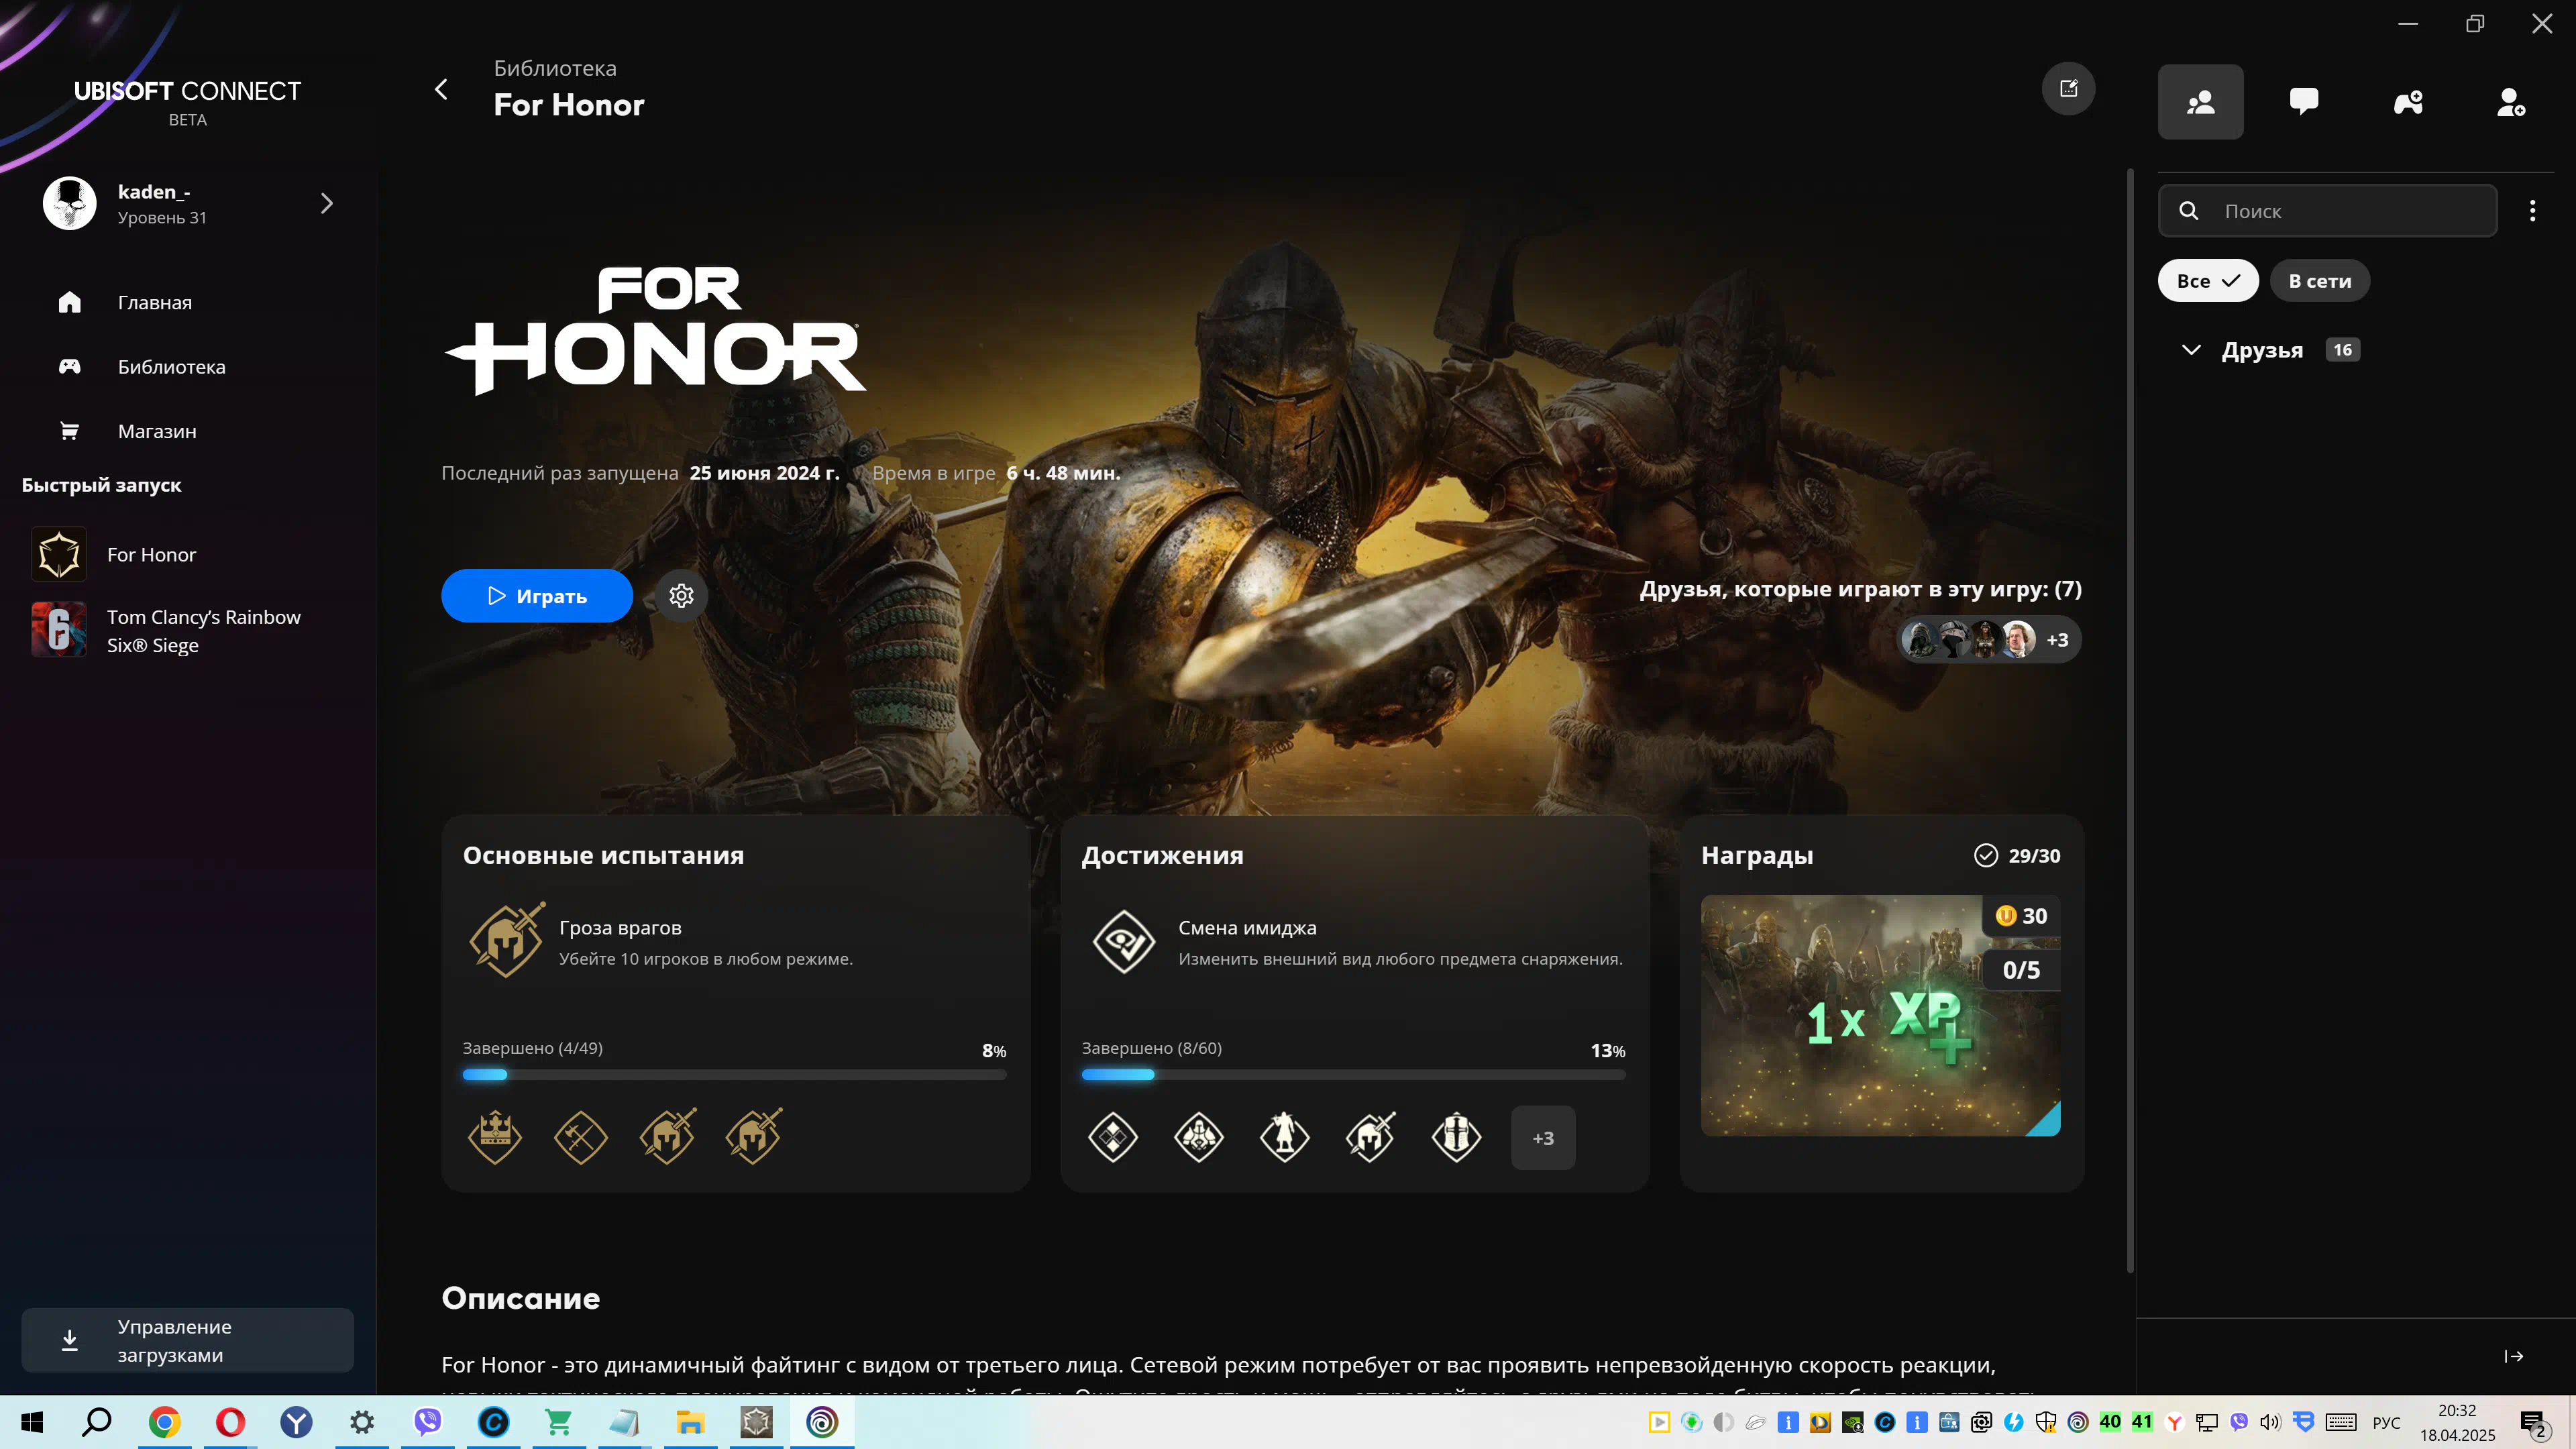The image size is (2576, 1449).
Task: Toggle the Все friends filter chip
Action: point(2208,281)
